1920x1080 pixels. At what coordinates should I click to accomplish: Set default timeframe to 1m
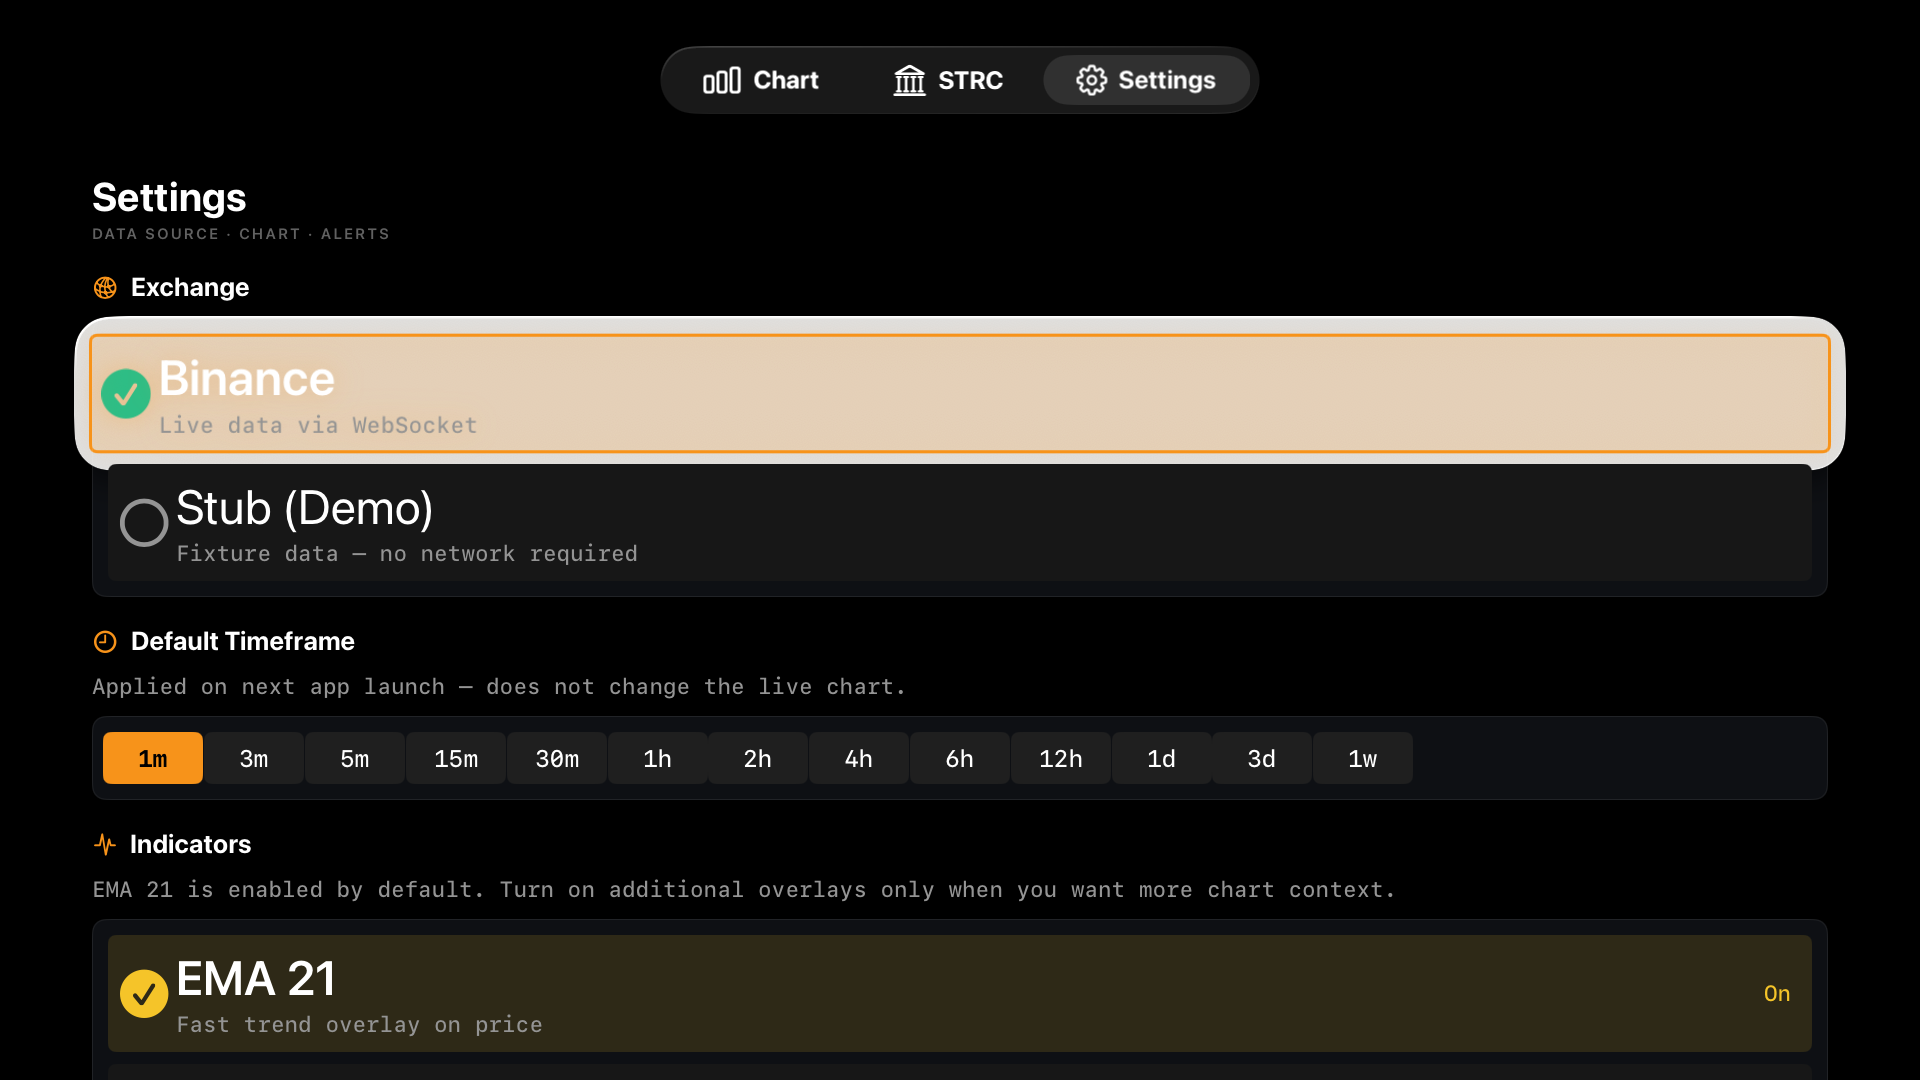coord(153,758)
